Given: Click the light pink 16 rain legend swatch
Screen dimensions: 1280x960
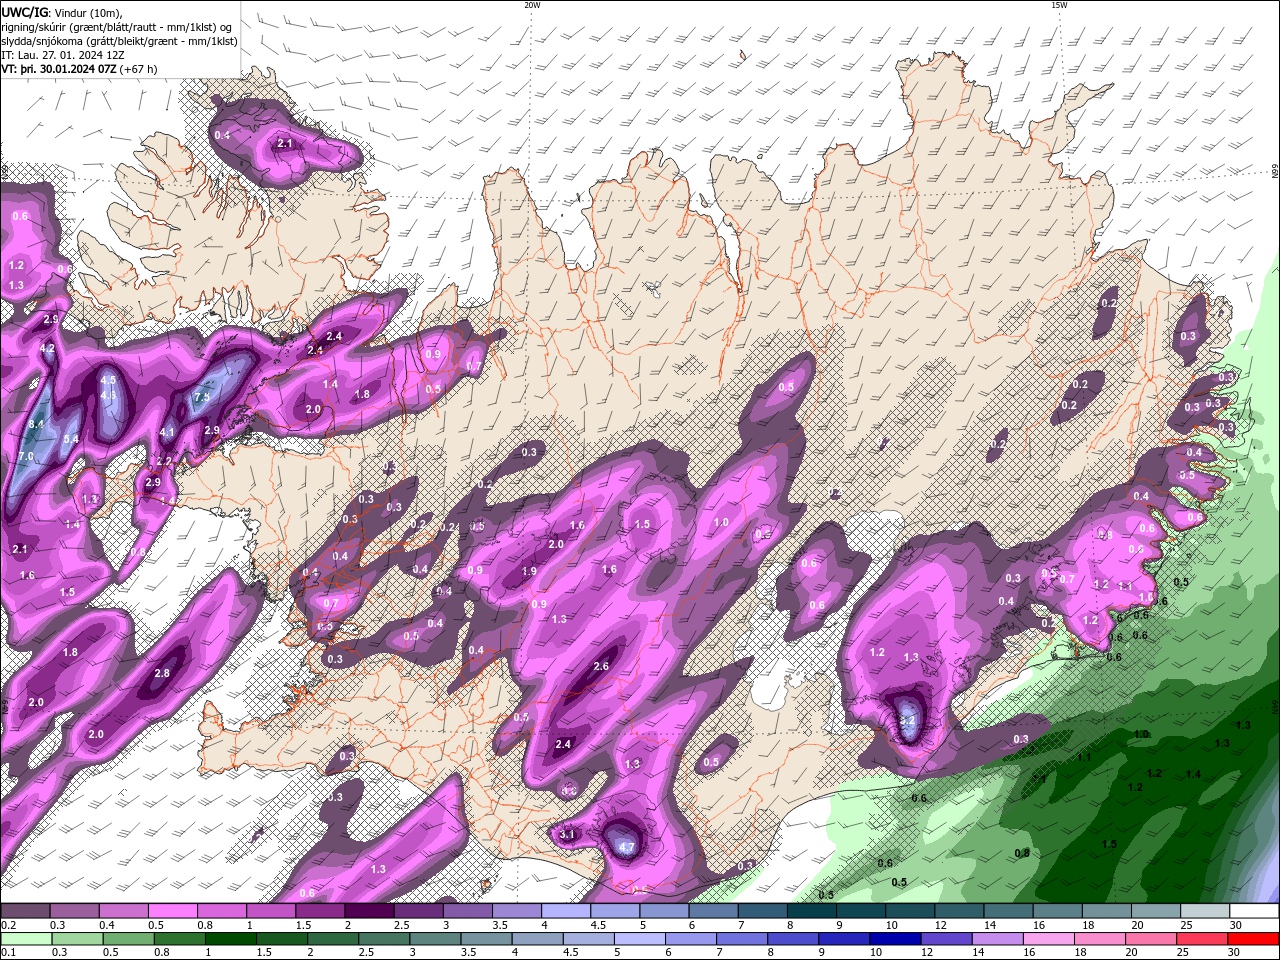Looking at the screenshot, I should [1049, 939].
